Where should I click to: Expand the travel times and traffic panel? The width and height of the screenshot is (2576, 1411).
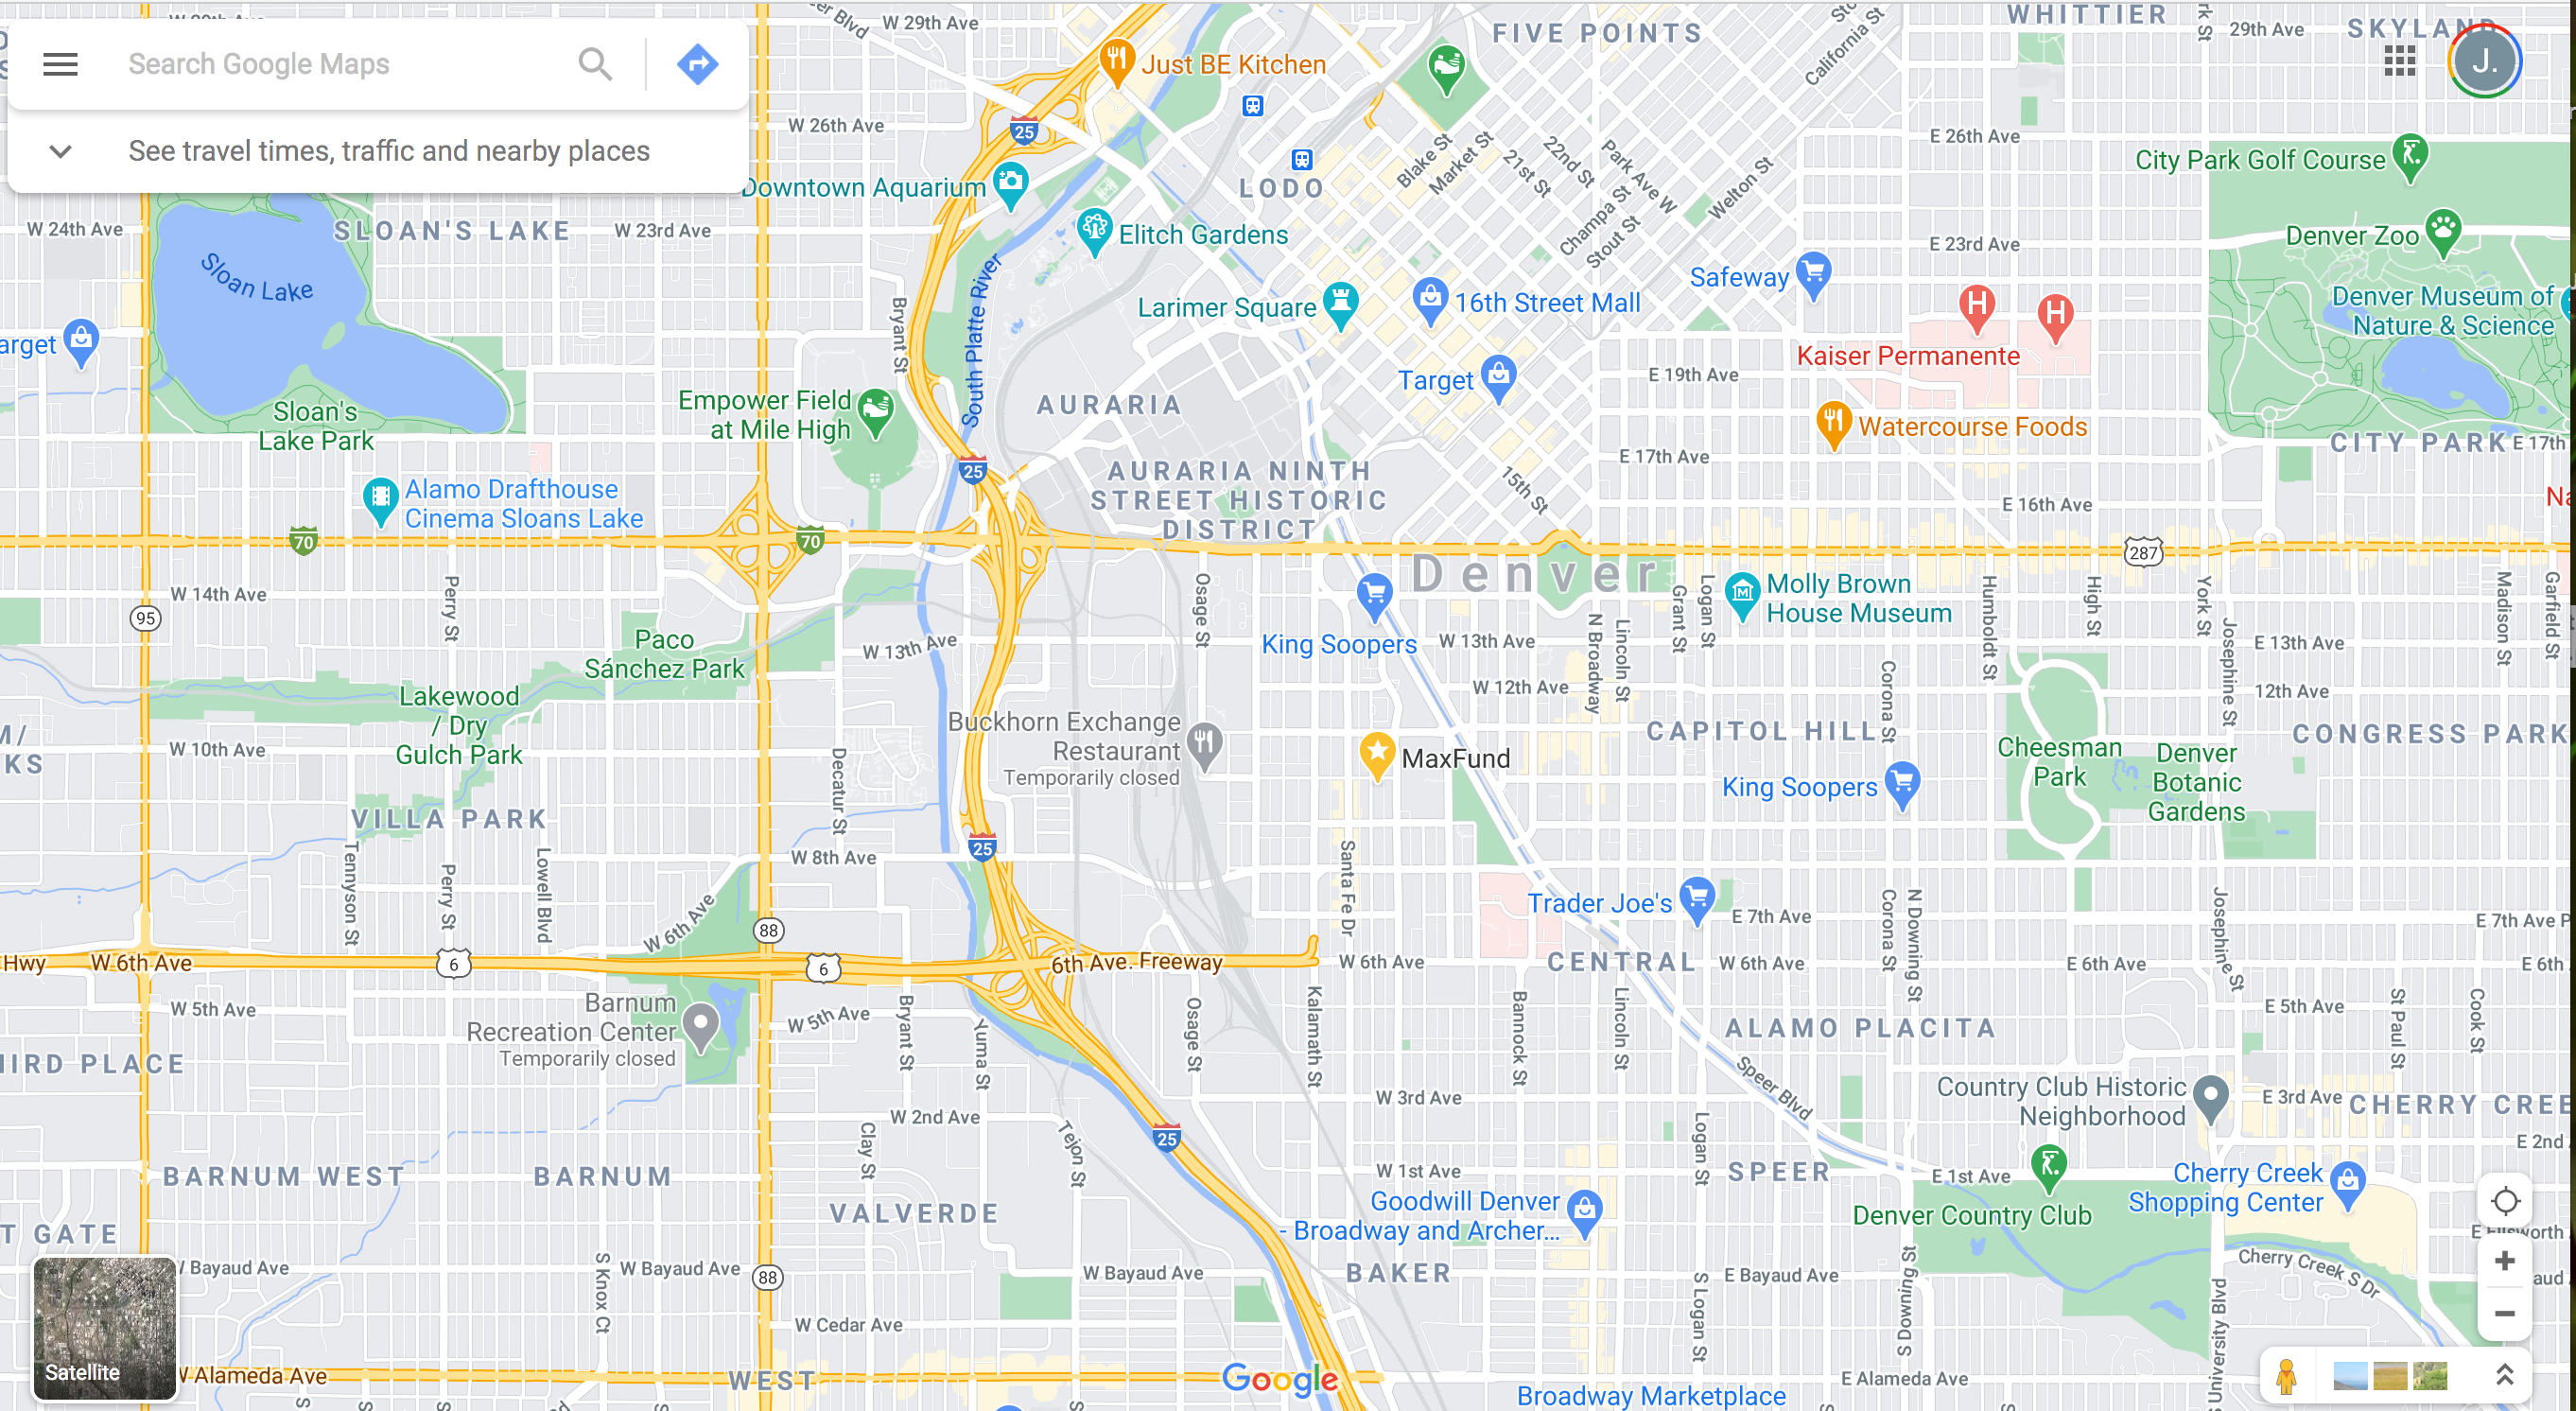58,151
